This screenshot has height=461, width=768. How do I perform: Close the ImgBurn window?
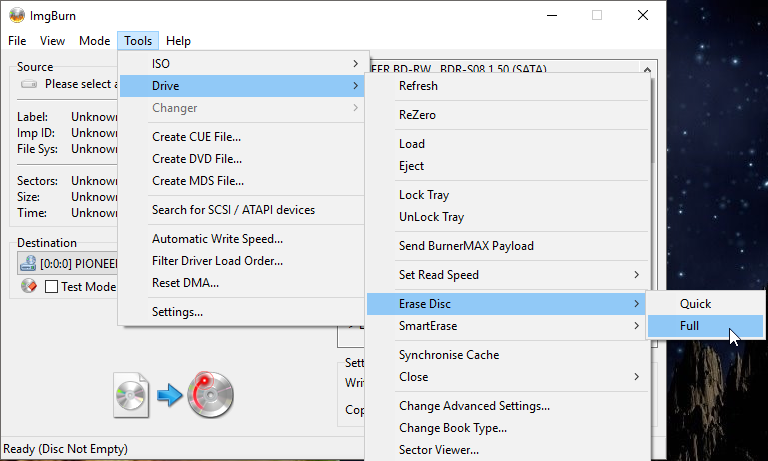pyautogui.click(x=643, y=16)
